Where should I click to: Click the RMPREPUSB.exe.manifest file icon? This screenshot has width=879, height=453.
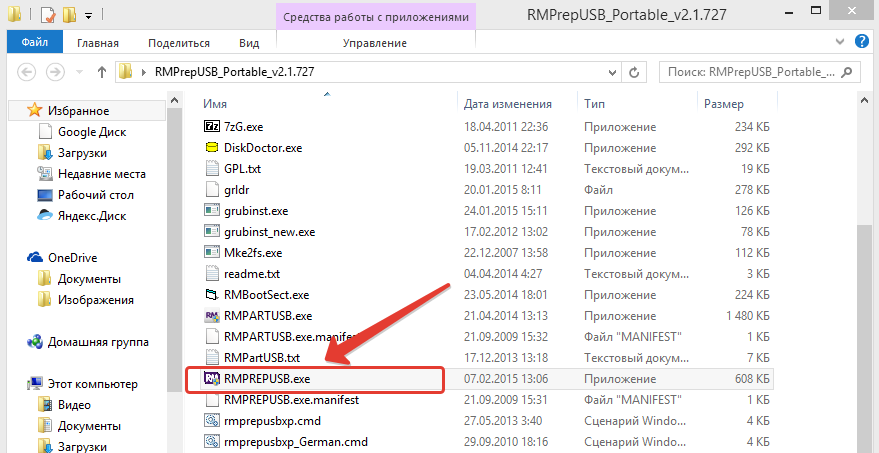tap(211, 400)
